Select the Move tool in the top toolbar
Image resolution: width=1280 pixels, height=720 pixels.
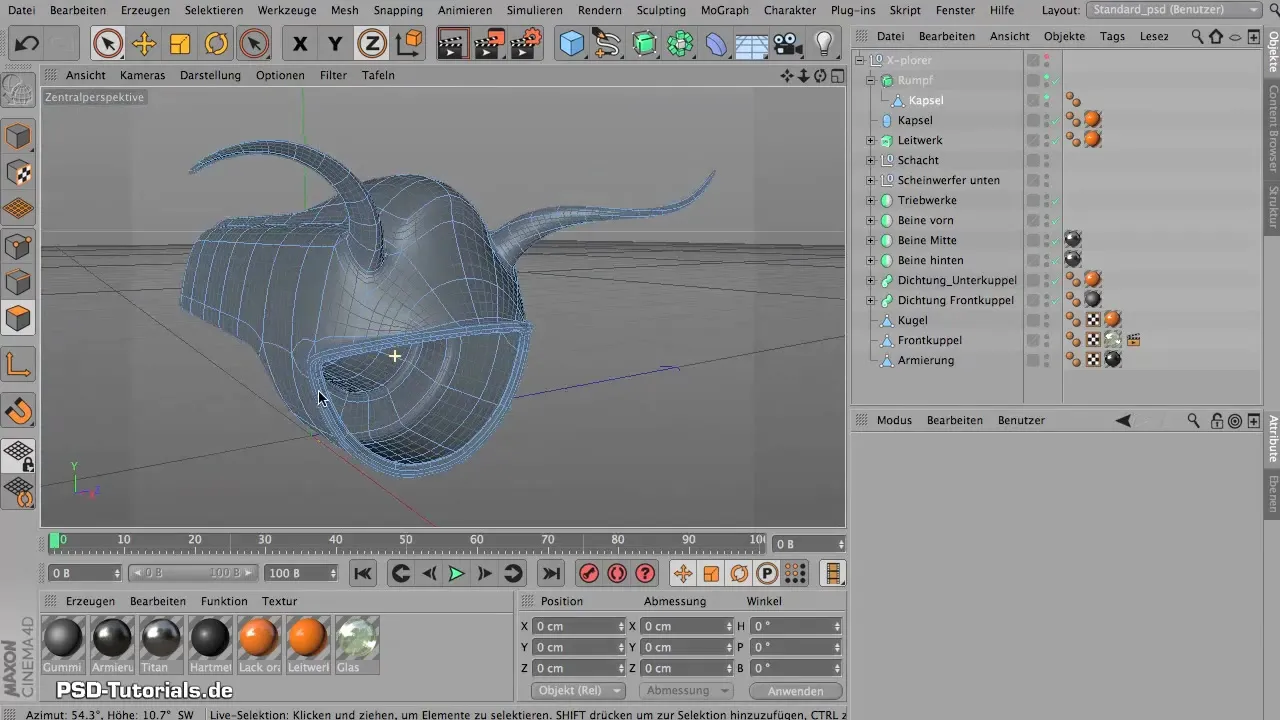144,44
